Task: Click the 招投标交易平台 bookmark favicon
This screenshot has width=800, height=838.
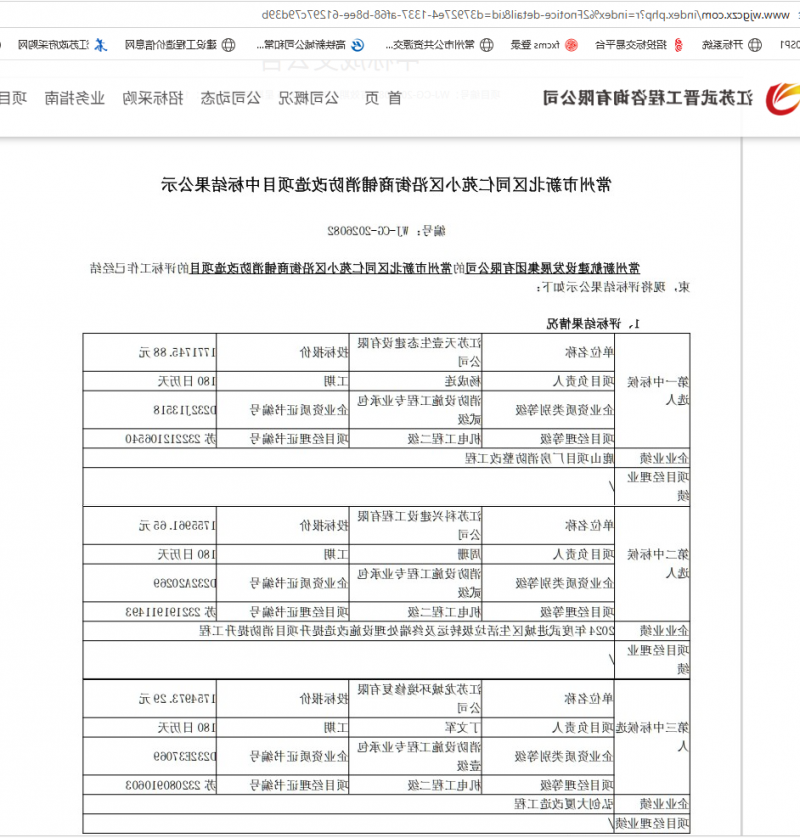Action: point(678,45)
